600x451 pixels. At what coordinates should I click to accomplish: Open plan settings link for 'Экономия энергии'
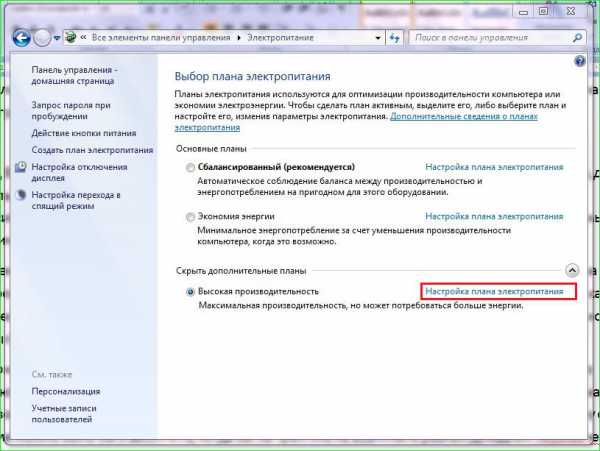(x=494, y=217)
